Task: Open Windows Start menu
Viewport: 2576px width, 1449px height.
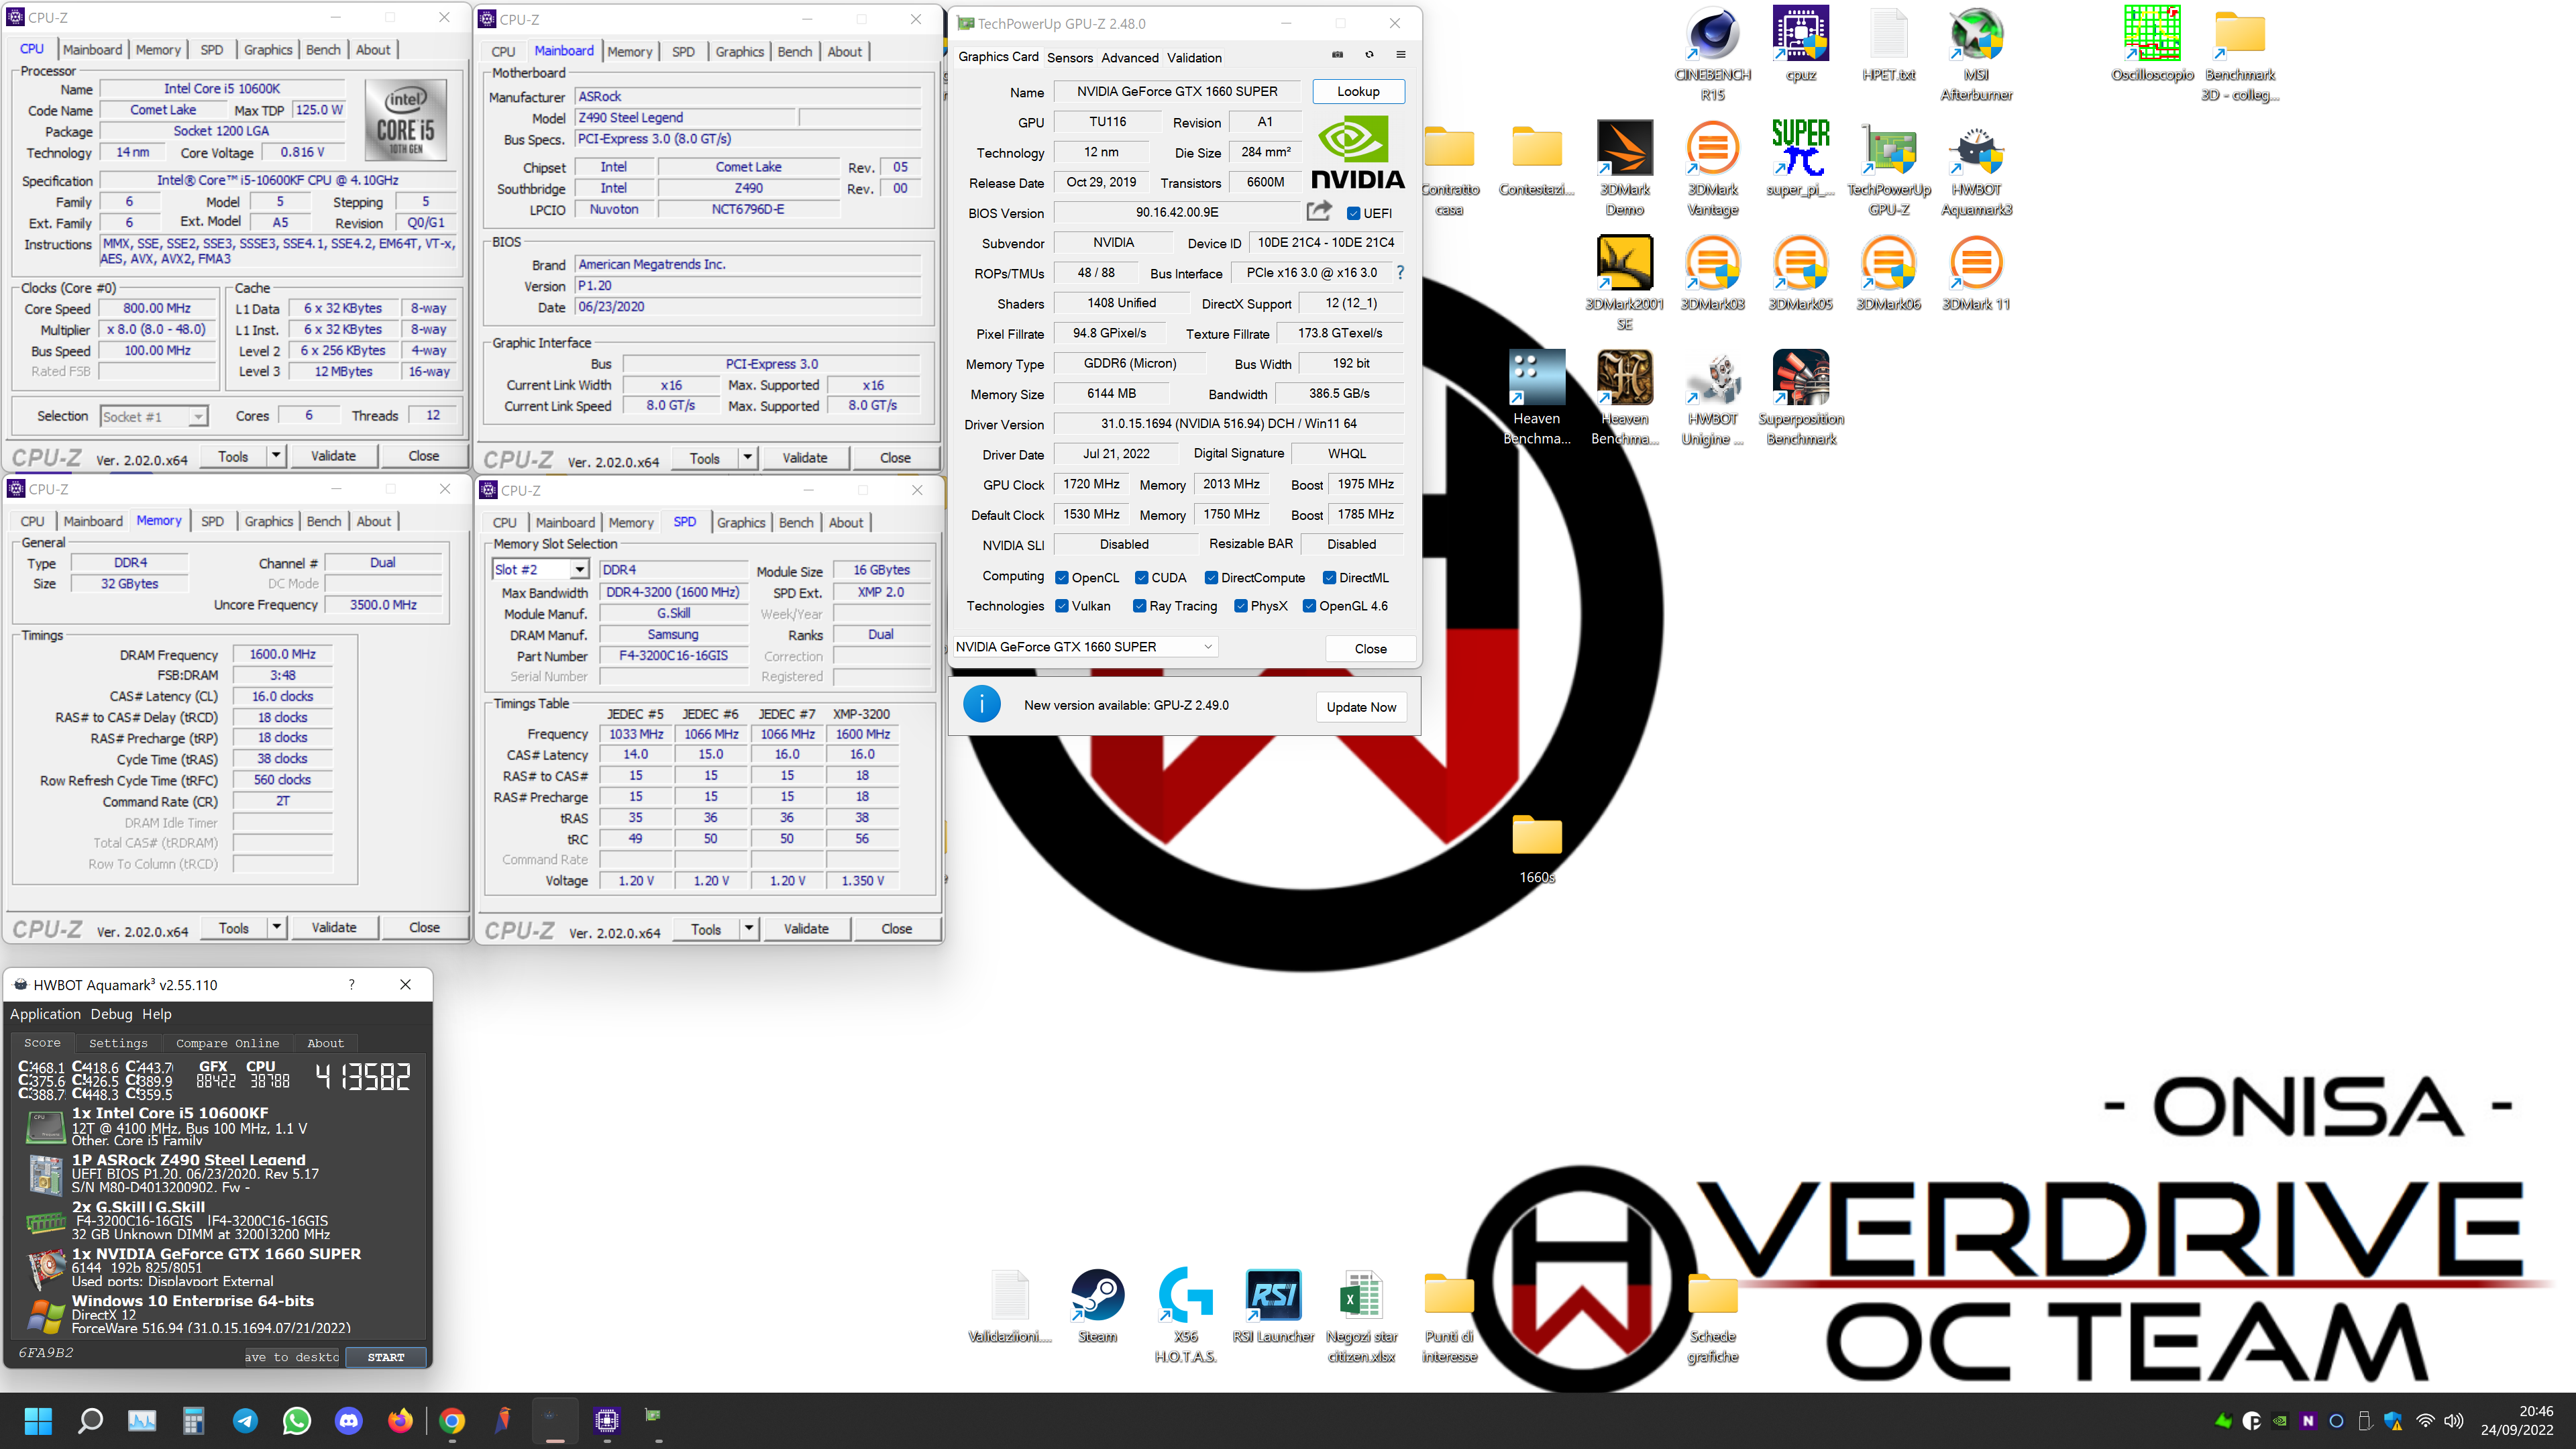Action: point(38,1420)
